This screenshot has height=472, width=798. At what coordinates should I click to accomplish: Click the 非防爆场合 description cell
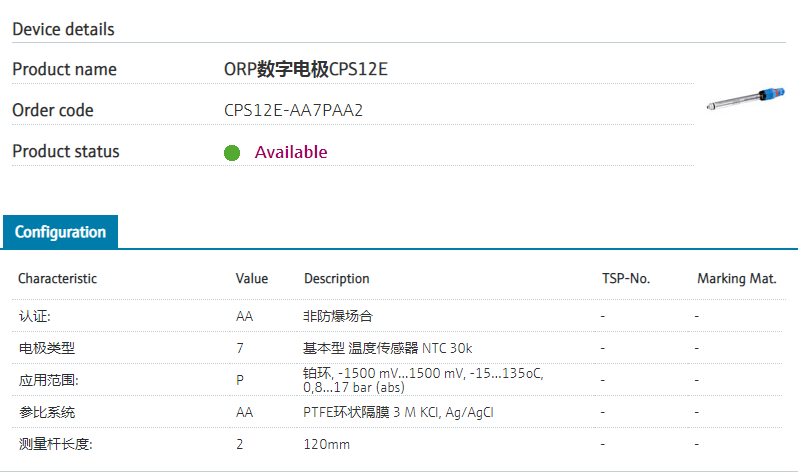[x=338, y=316]
